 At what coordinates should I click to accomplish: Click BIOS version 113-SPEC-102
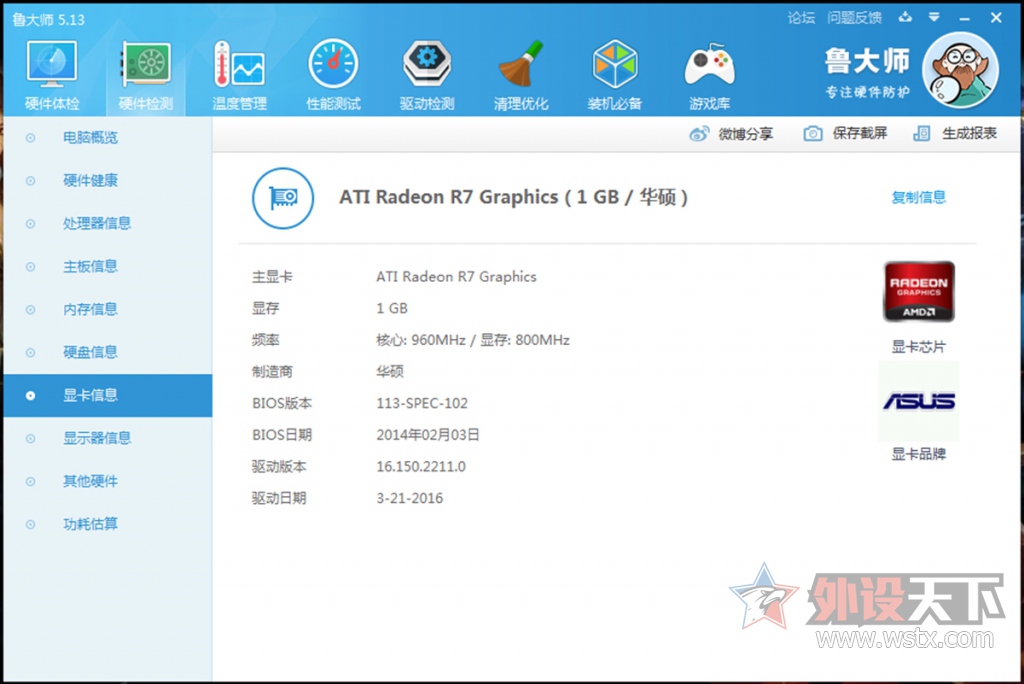422,403
